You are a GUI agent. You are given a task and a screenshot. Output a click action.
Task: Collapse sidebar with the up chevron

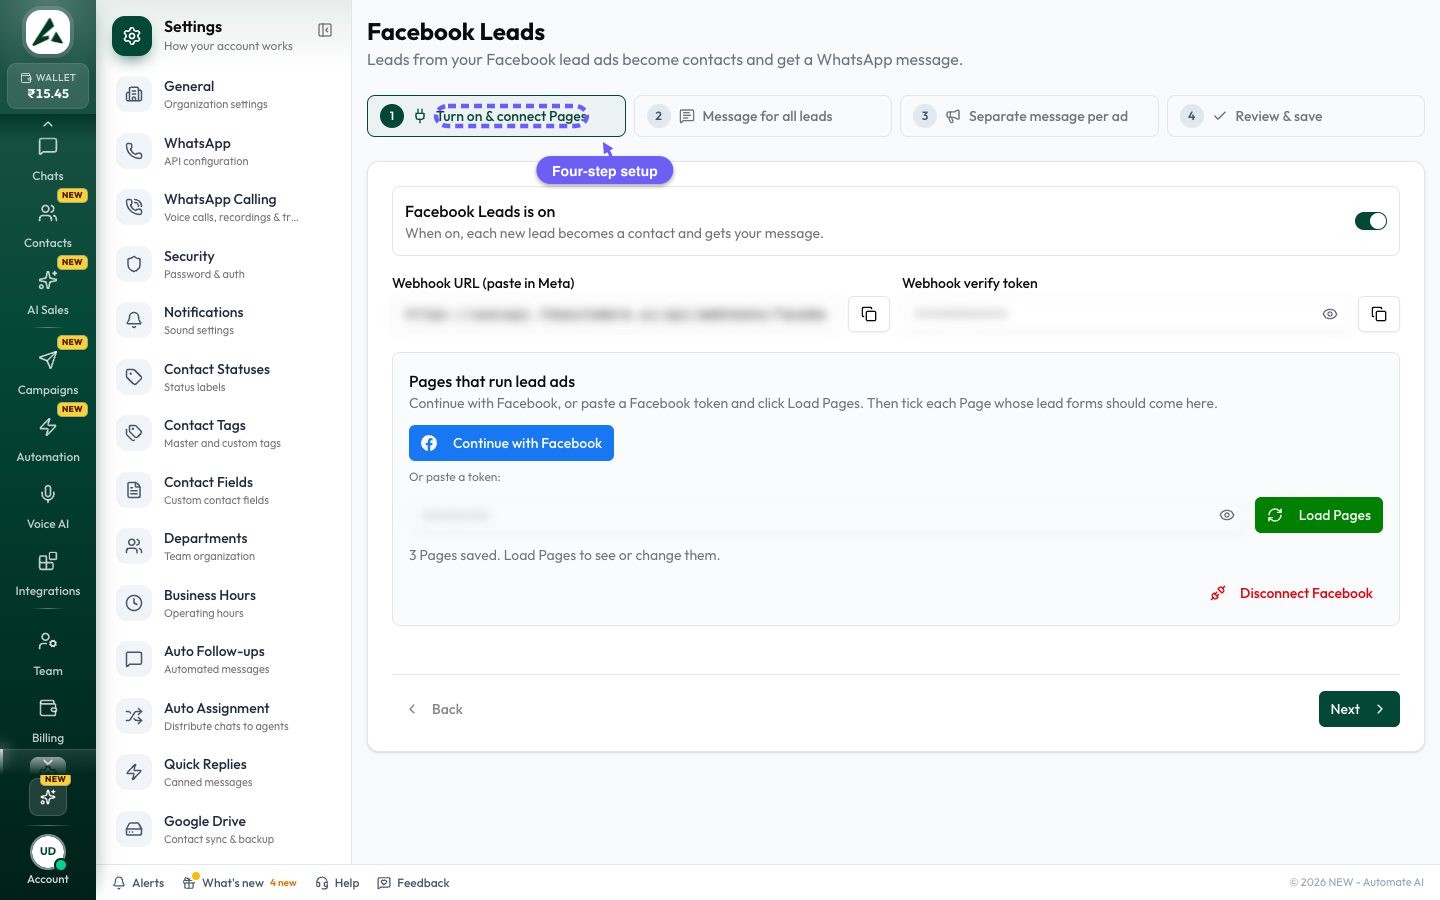point(47,123)
